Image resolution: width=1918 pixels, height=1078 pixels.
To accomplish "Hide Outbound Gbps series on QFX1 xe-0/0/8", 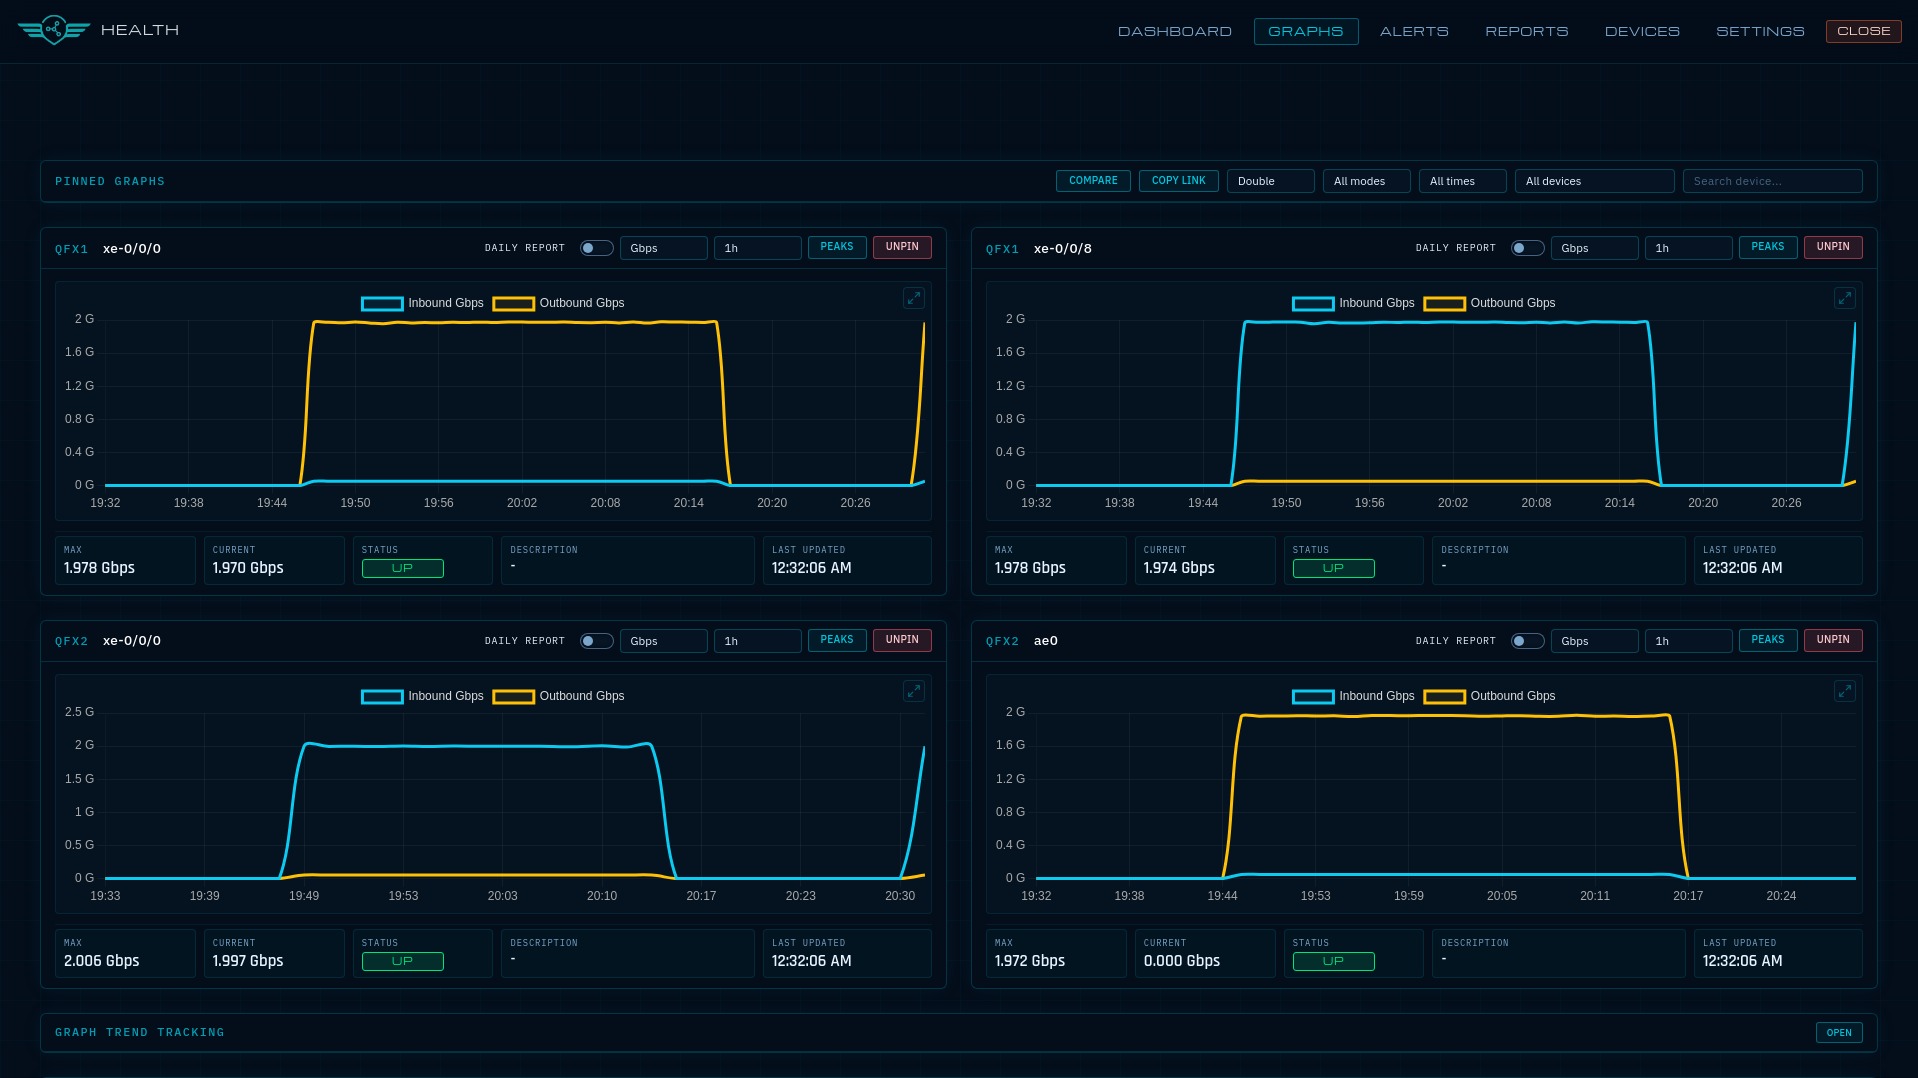I will (1489, 303).
